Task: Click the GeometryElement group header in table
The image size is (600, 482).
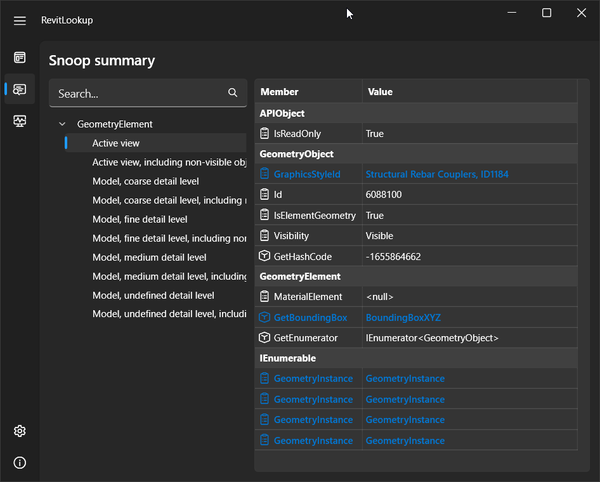Action: click(x=416, y=276)
